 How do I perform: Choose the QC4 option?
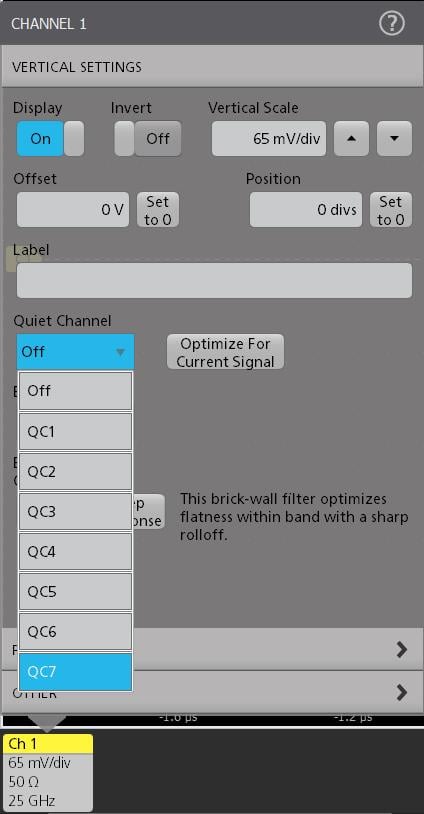[75, 551]
